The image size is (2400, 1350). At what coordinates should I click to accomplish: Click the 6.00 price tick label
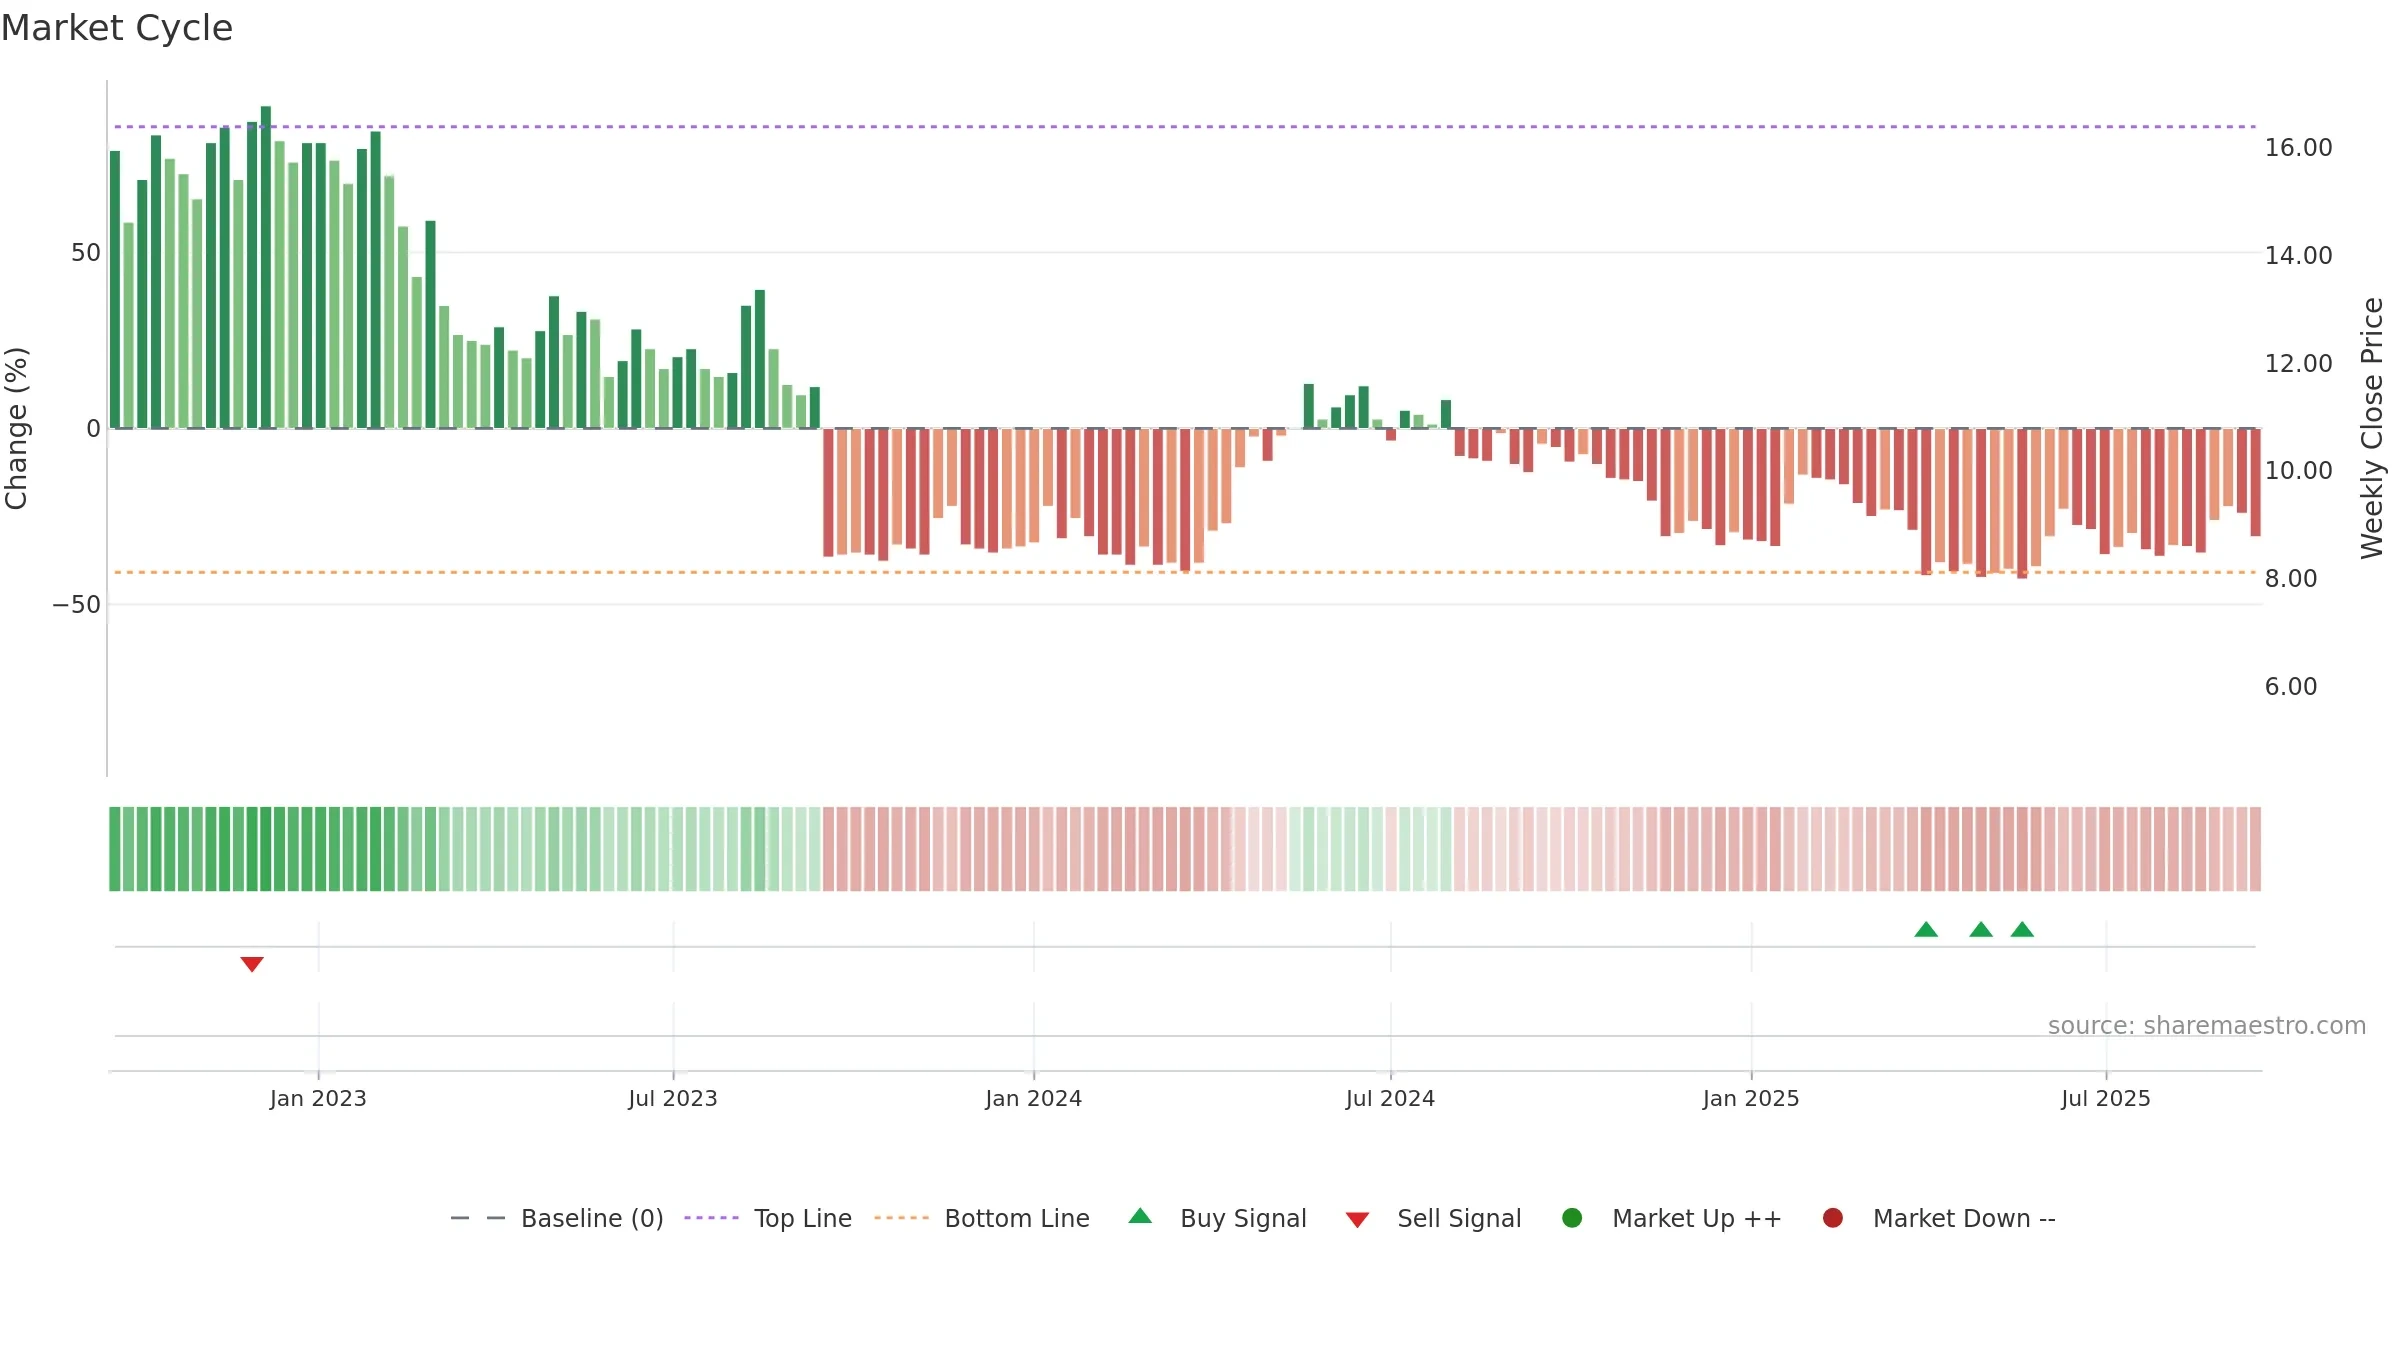click(2291, 686)
